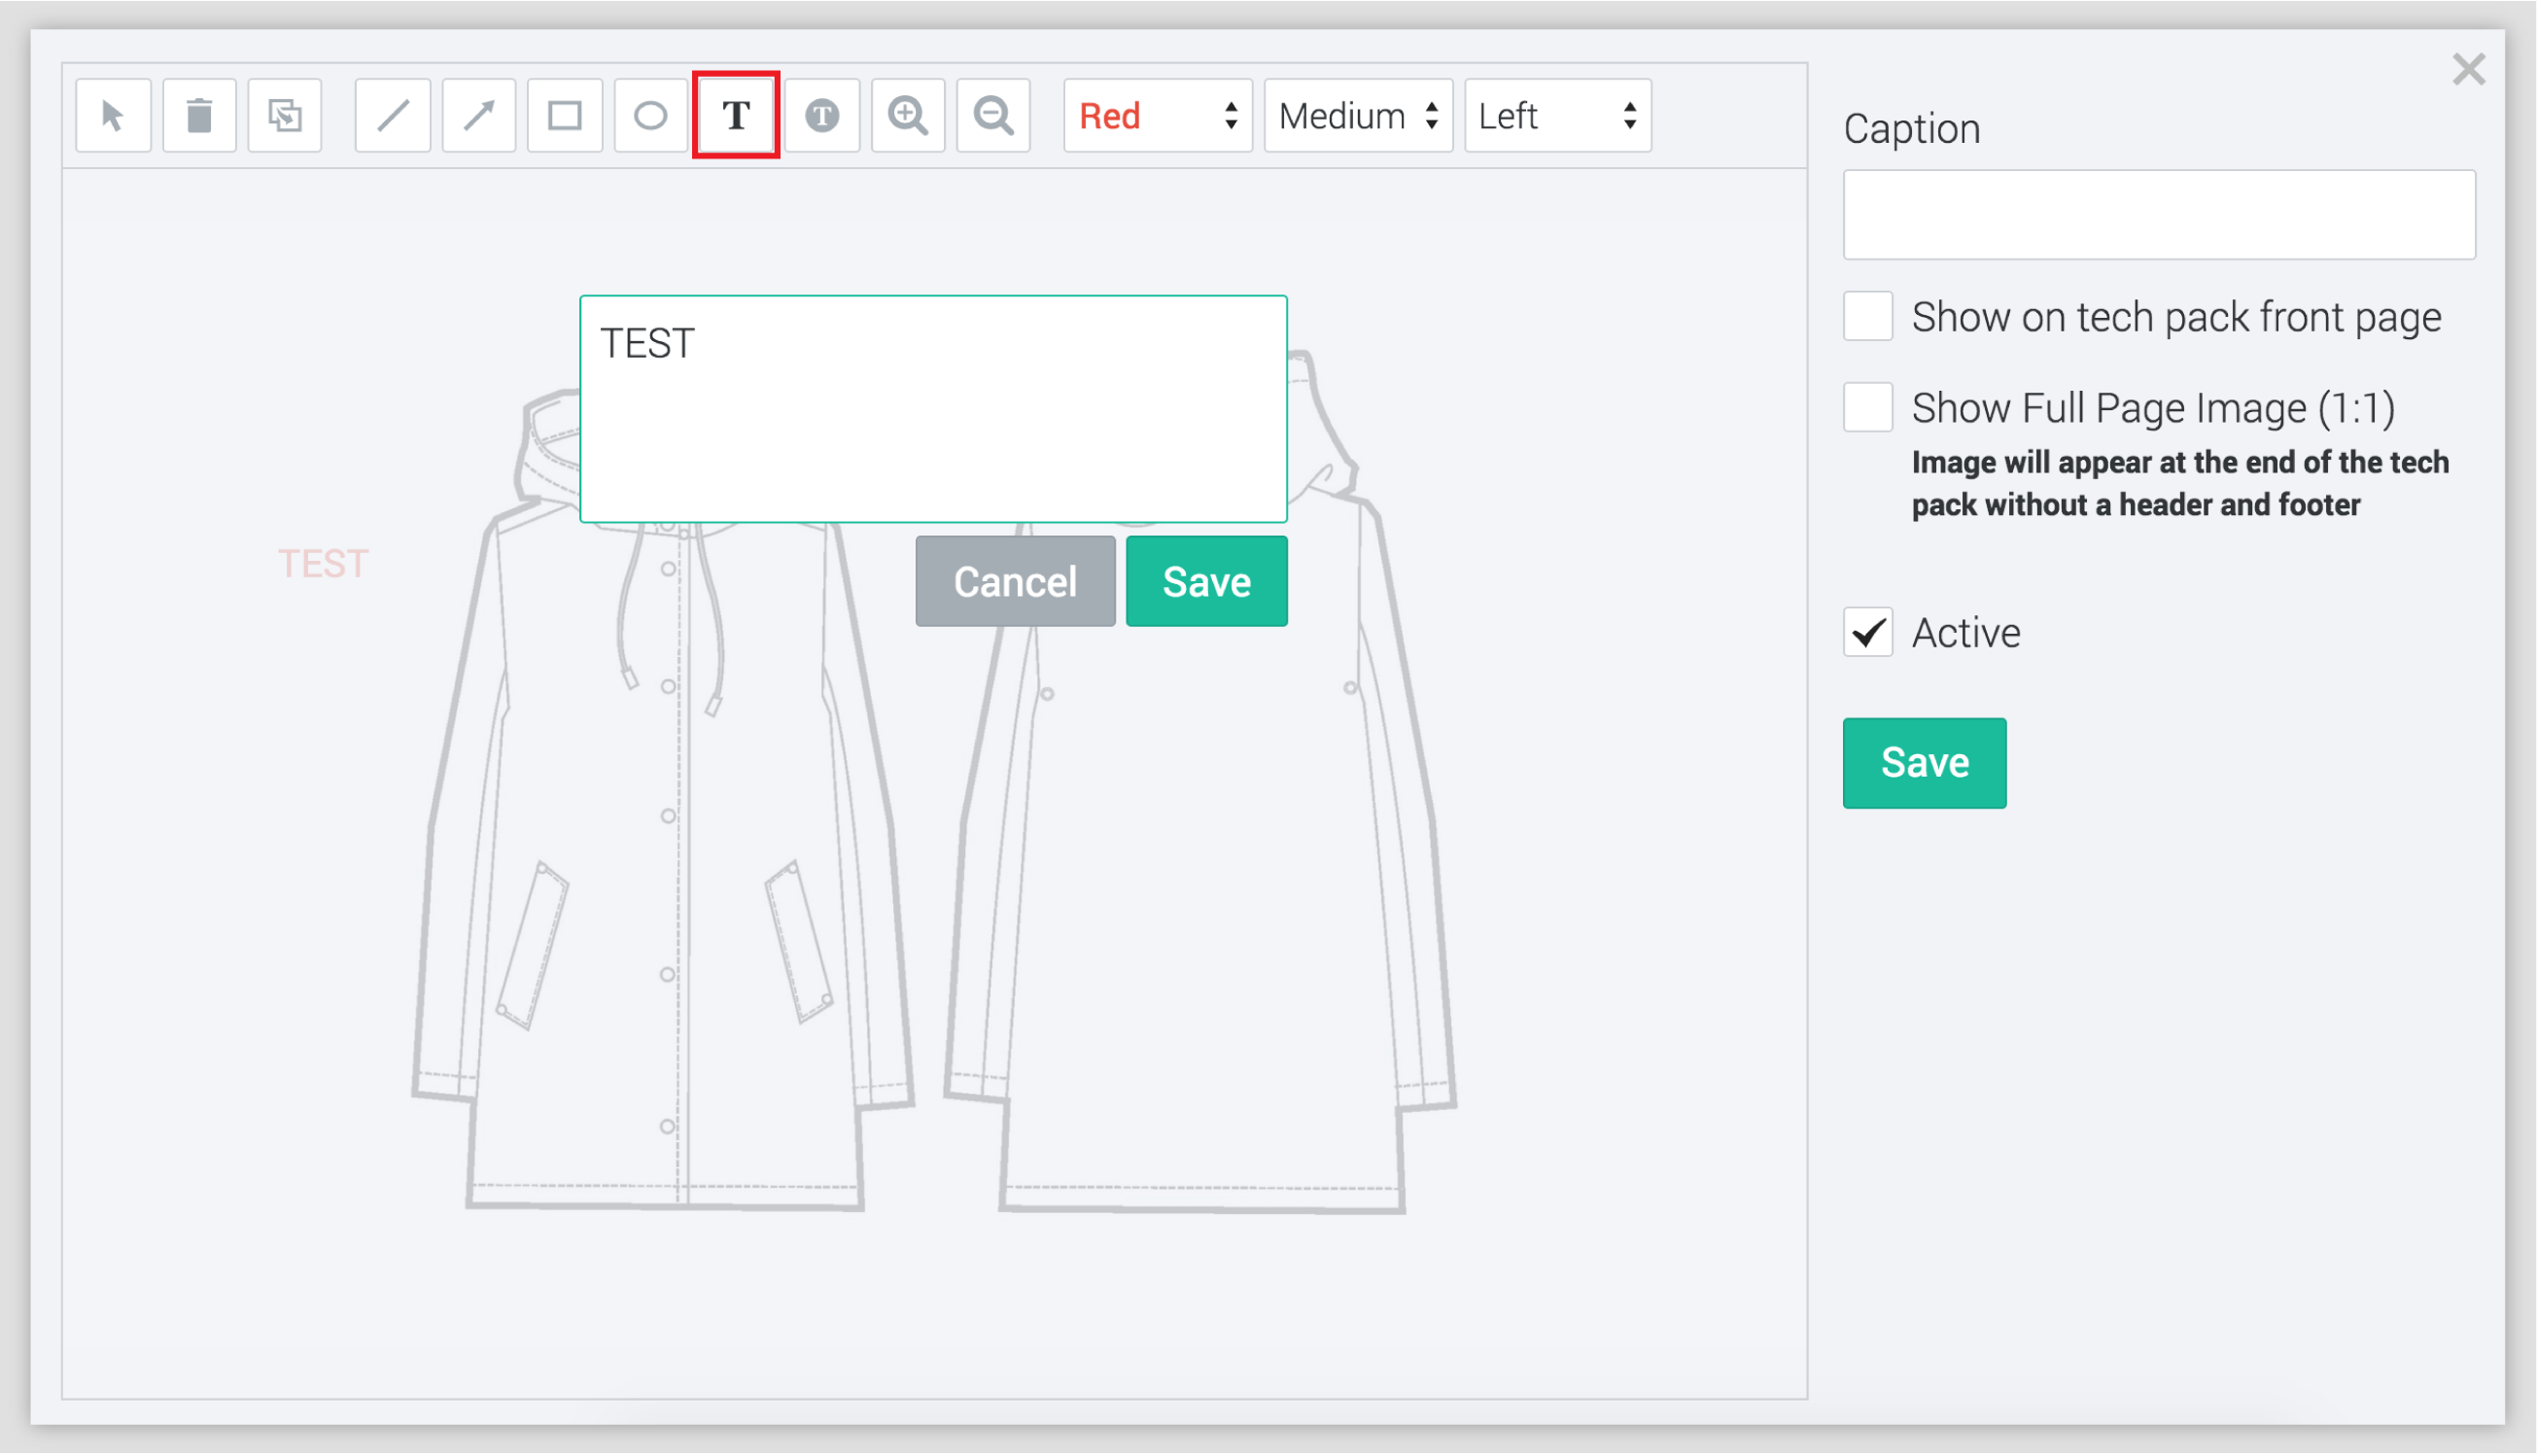Select the pointer selection tool

[x=113, y=115]
